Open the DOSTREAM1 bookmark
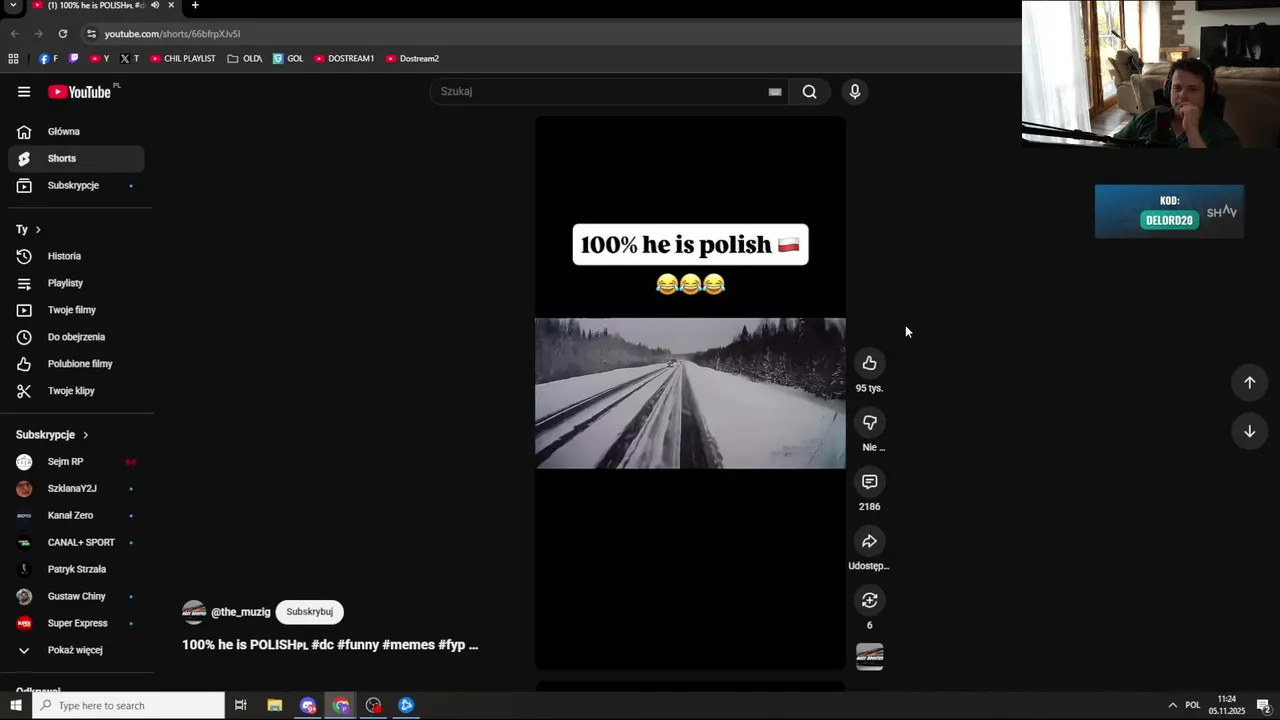The image size is (1280, 720). coord(344,59)
